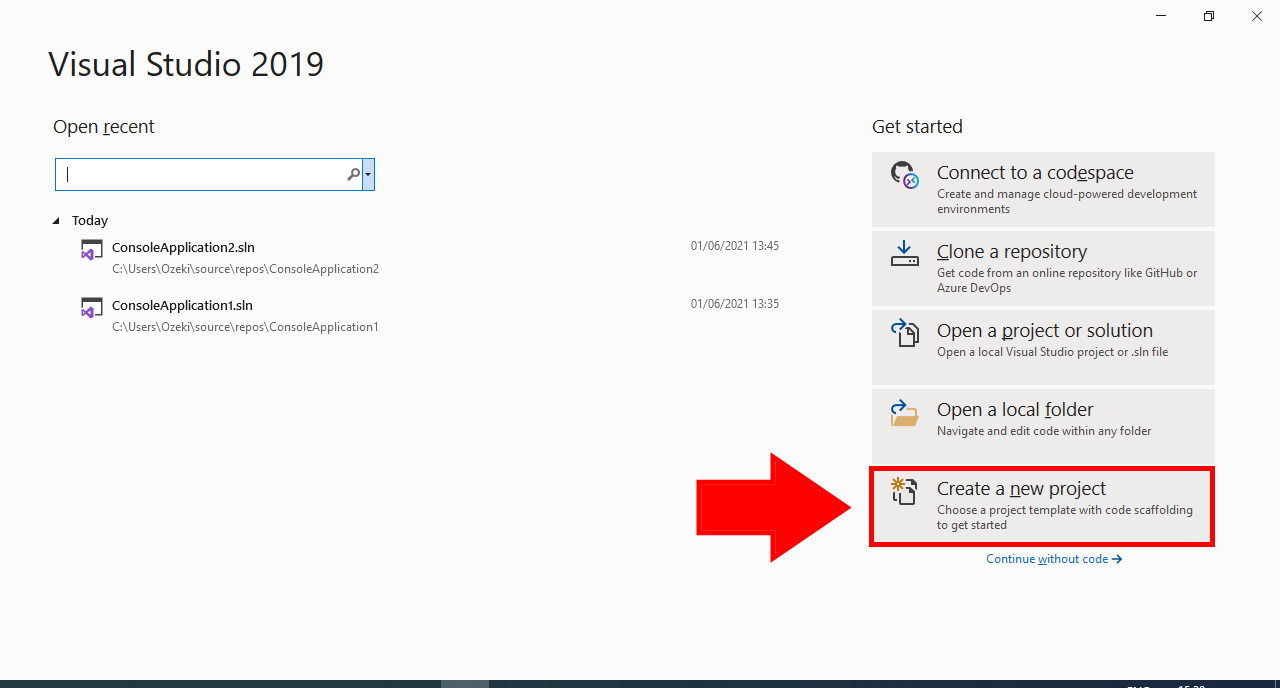The height and width of the screenshot is (688, 1280).
Task: Select the "Open a project or solution" title
Action: click(x=1045, y=331)
